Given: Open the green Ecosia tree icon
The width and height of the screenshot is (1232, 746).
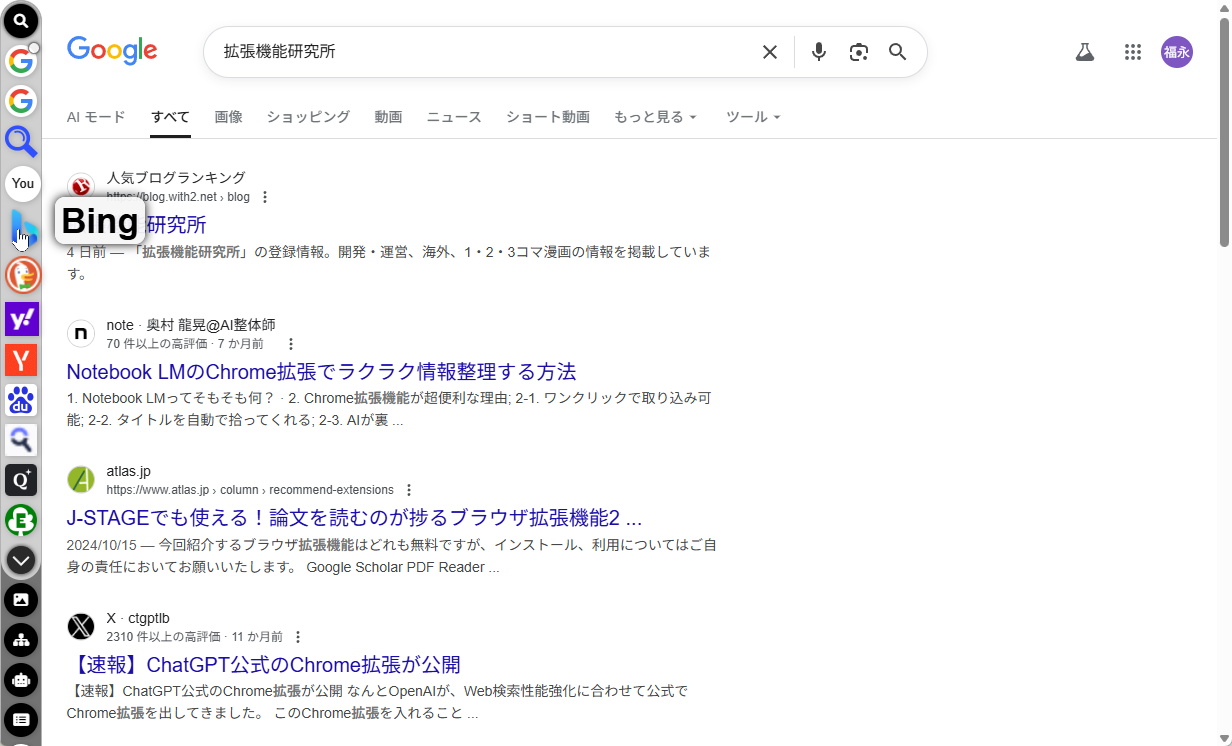Looking at the screenshot, I should [x=21, y=520].
